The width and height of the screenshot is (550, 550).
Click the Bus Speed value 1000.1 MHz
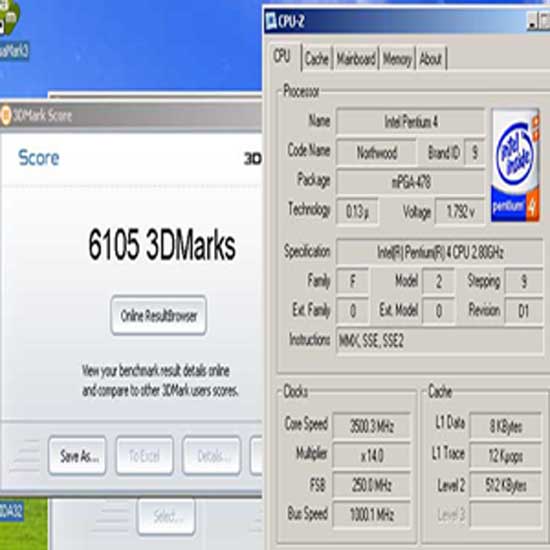pyautogui.click(x=371, y=515)
